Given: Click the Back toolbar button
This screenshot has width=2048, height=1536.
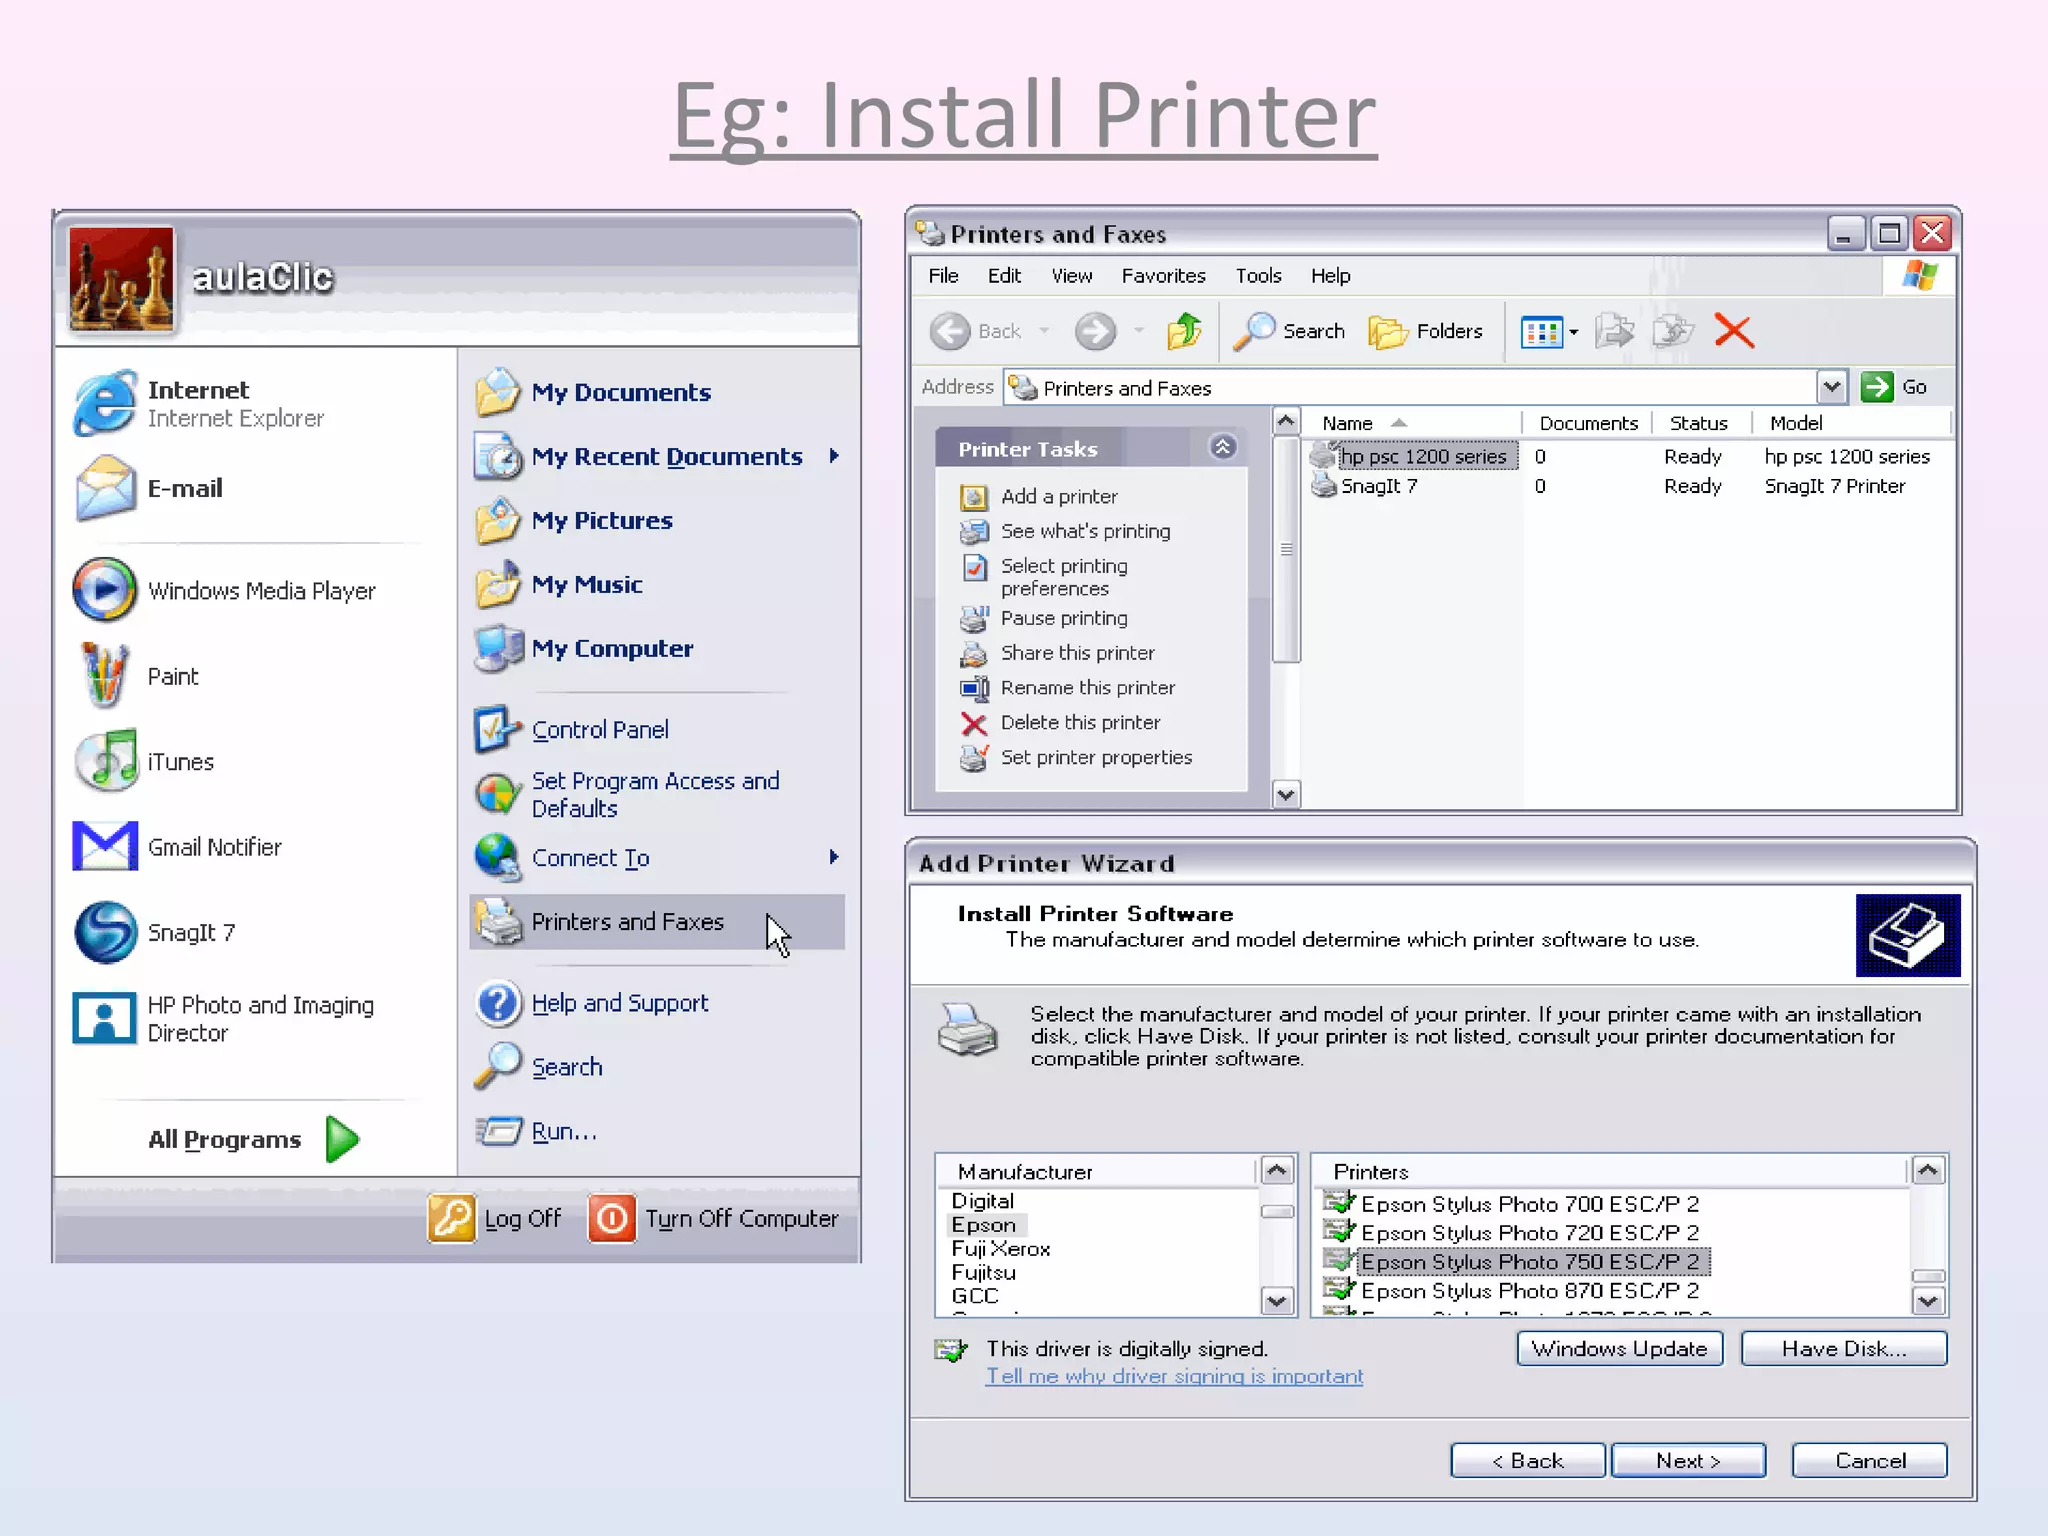Looking at the screenshot, I should pos(976,331).
